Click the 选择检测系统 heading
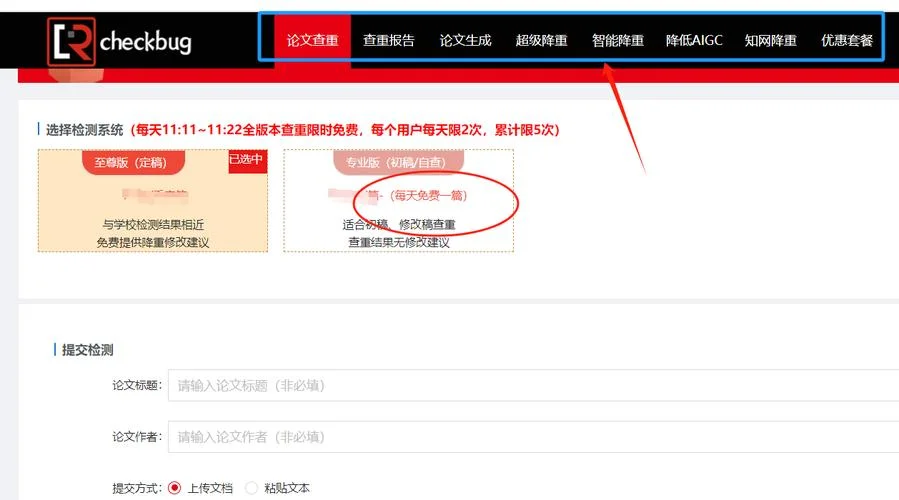 coord(84,130)
